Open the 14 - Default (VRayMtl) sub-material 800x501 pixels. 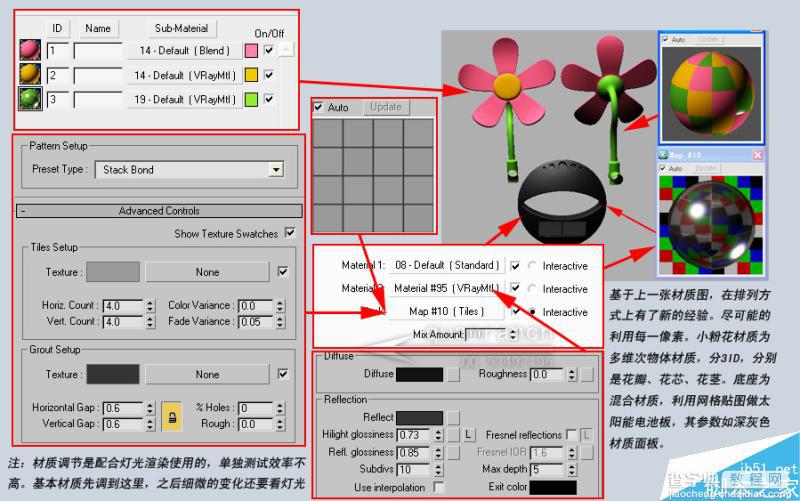pos(184,75)
